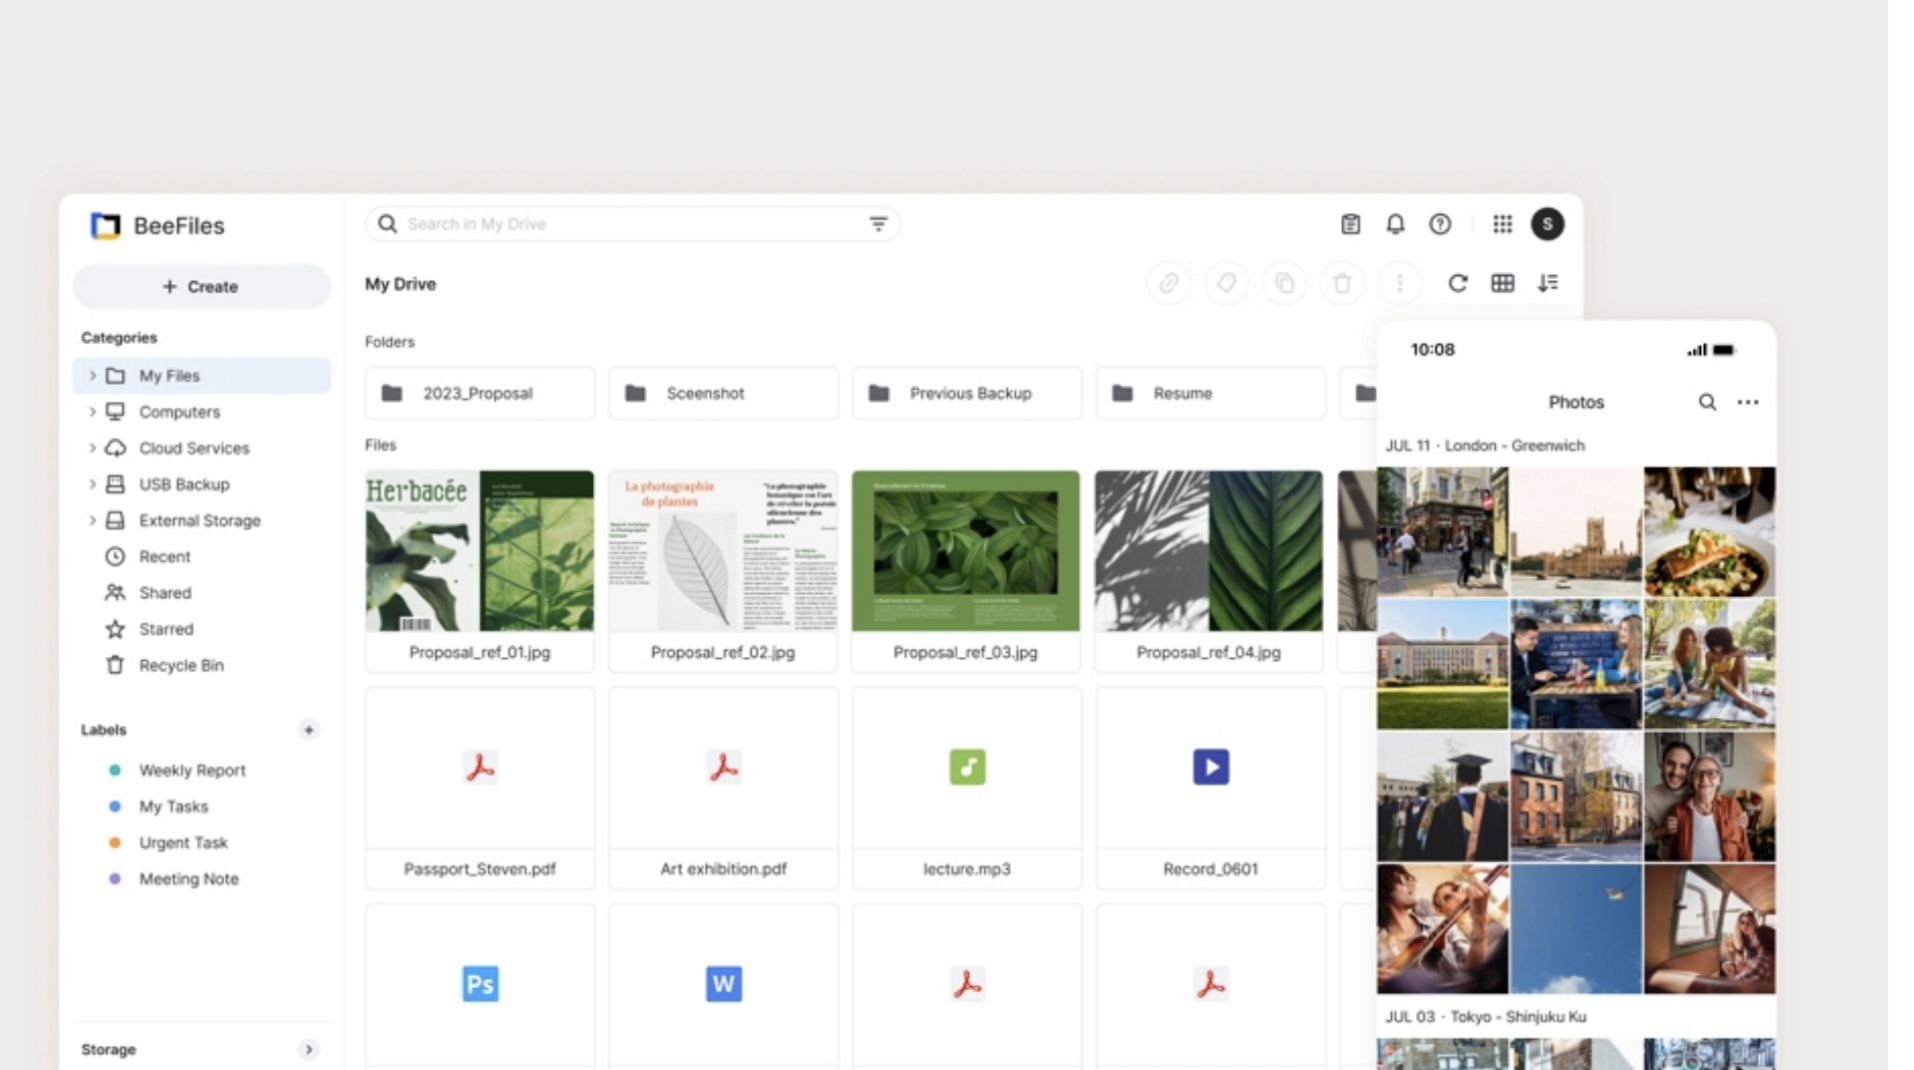The image size is (1914, 1070).
Task: Click the BeeFiles logo icon
Action: click(x=105, y=226)
